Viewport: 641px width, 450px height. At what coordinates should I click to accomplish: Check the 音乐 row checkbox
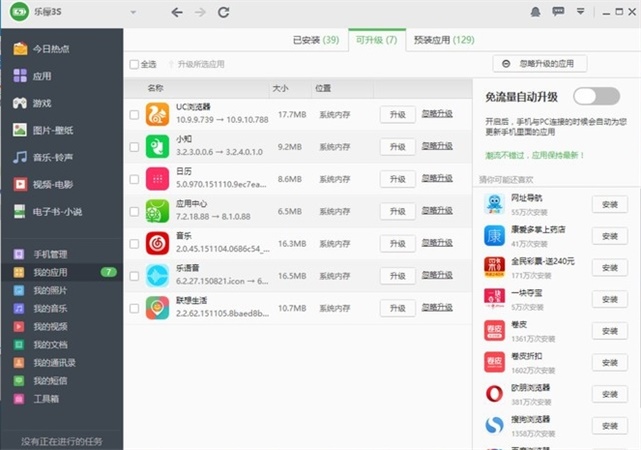(134, 244)
